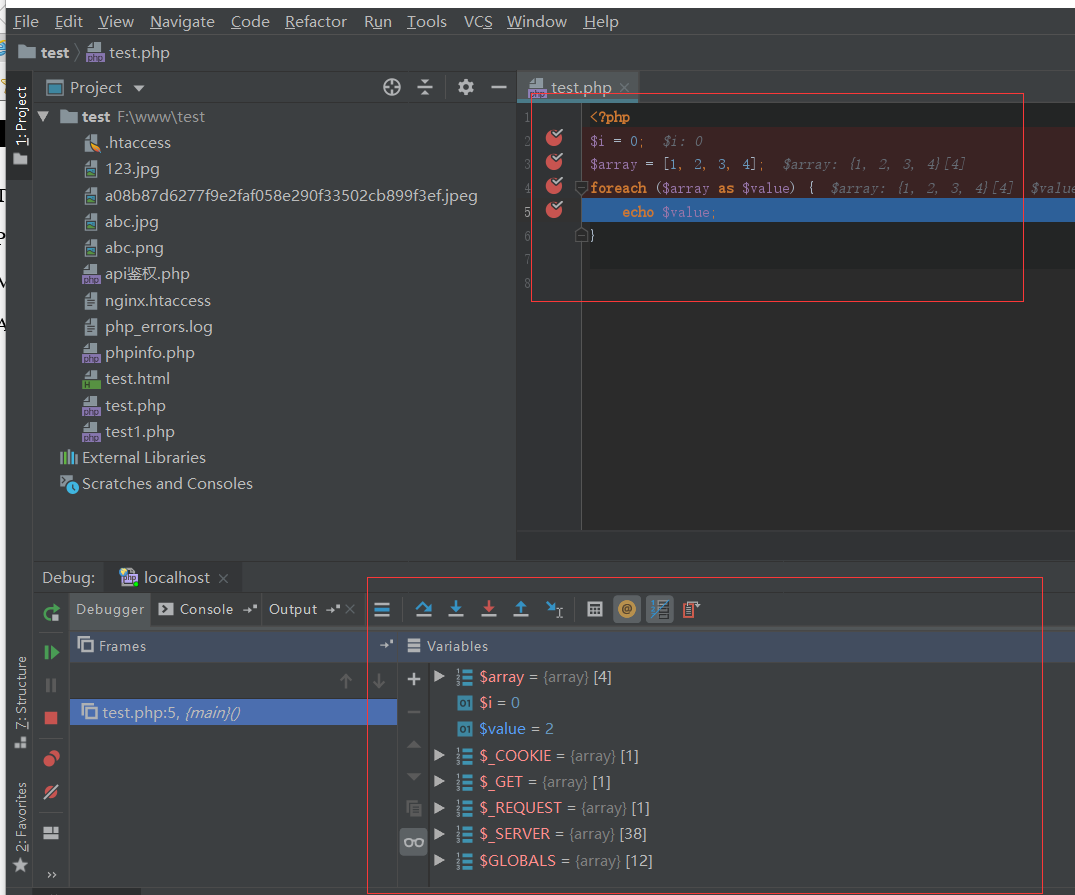This screenshot has height=895, width=1075.
Task: Close the localhost debug session tab
Action: pos(224,578)
